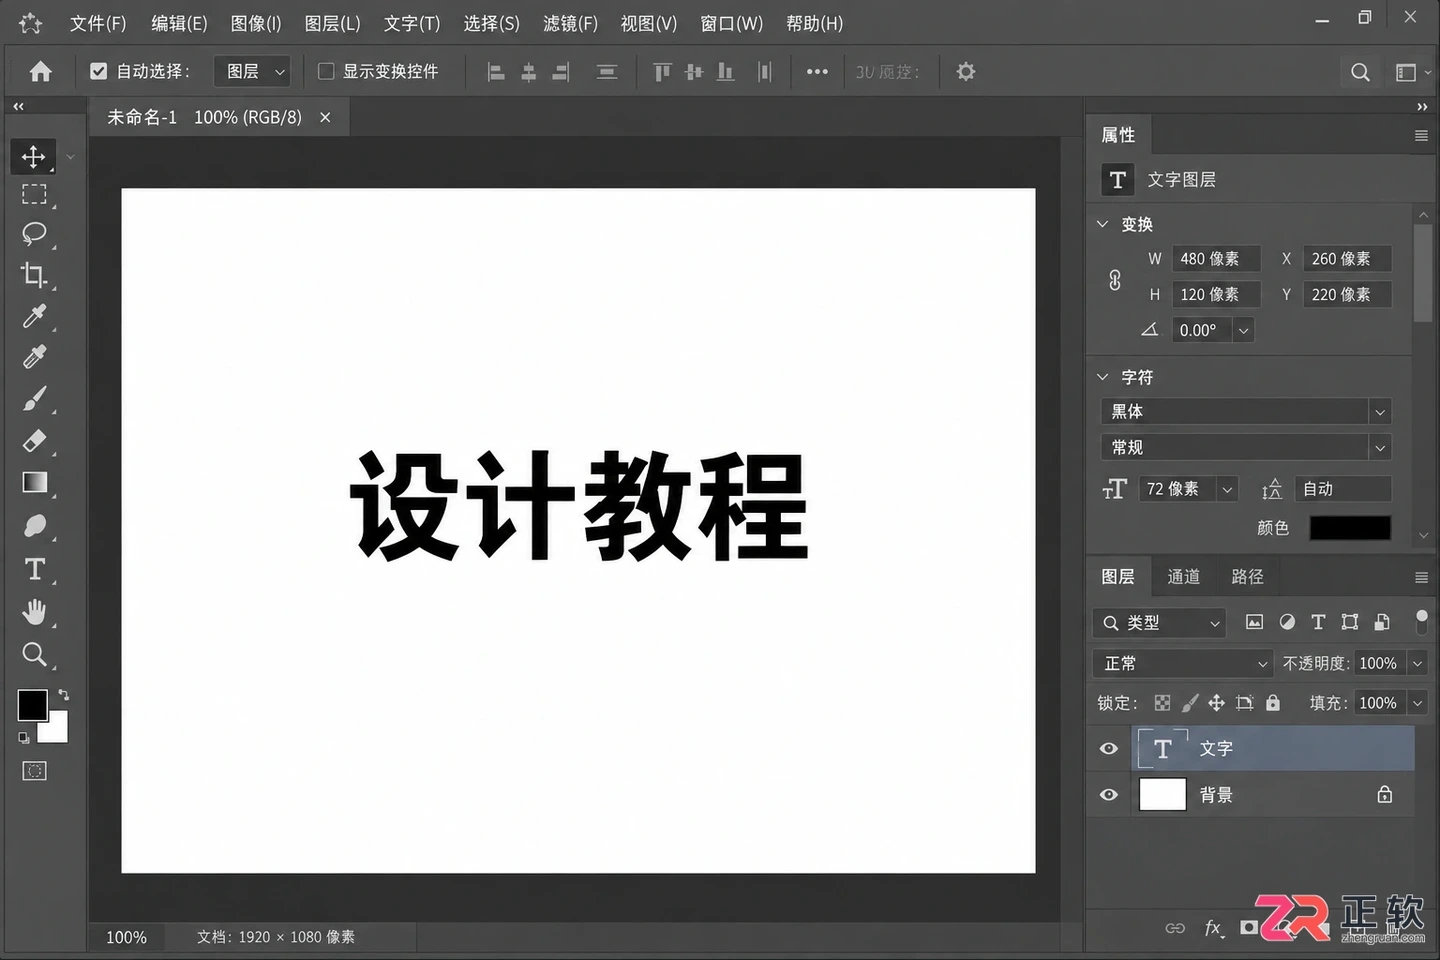Hide the 文字 layer

click(1109, 749)
